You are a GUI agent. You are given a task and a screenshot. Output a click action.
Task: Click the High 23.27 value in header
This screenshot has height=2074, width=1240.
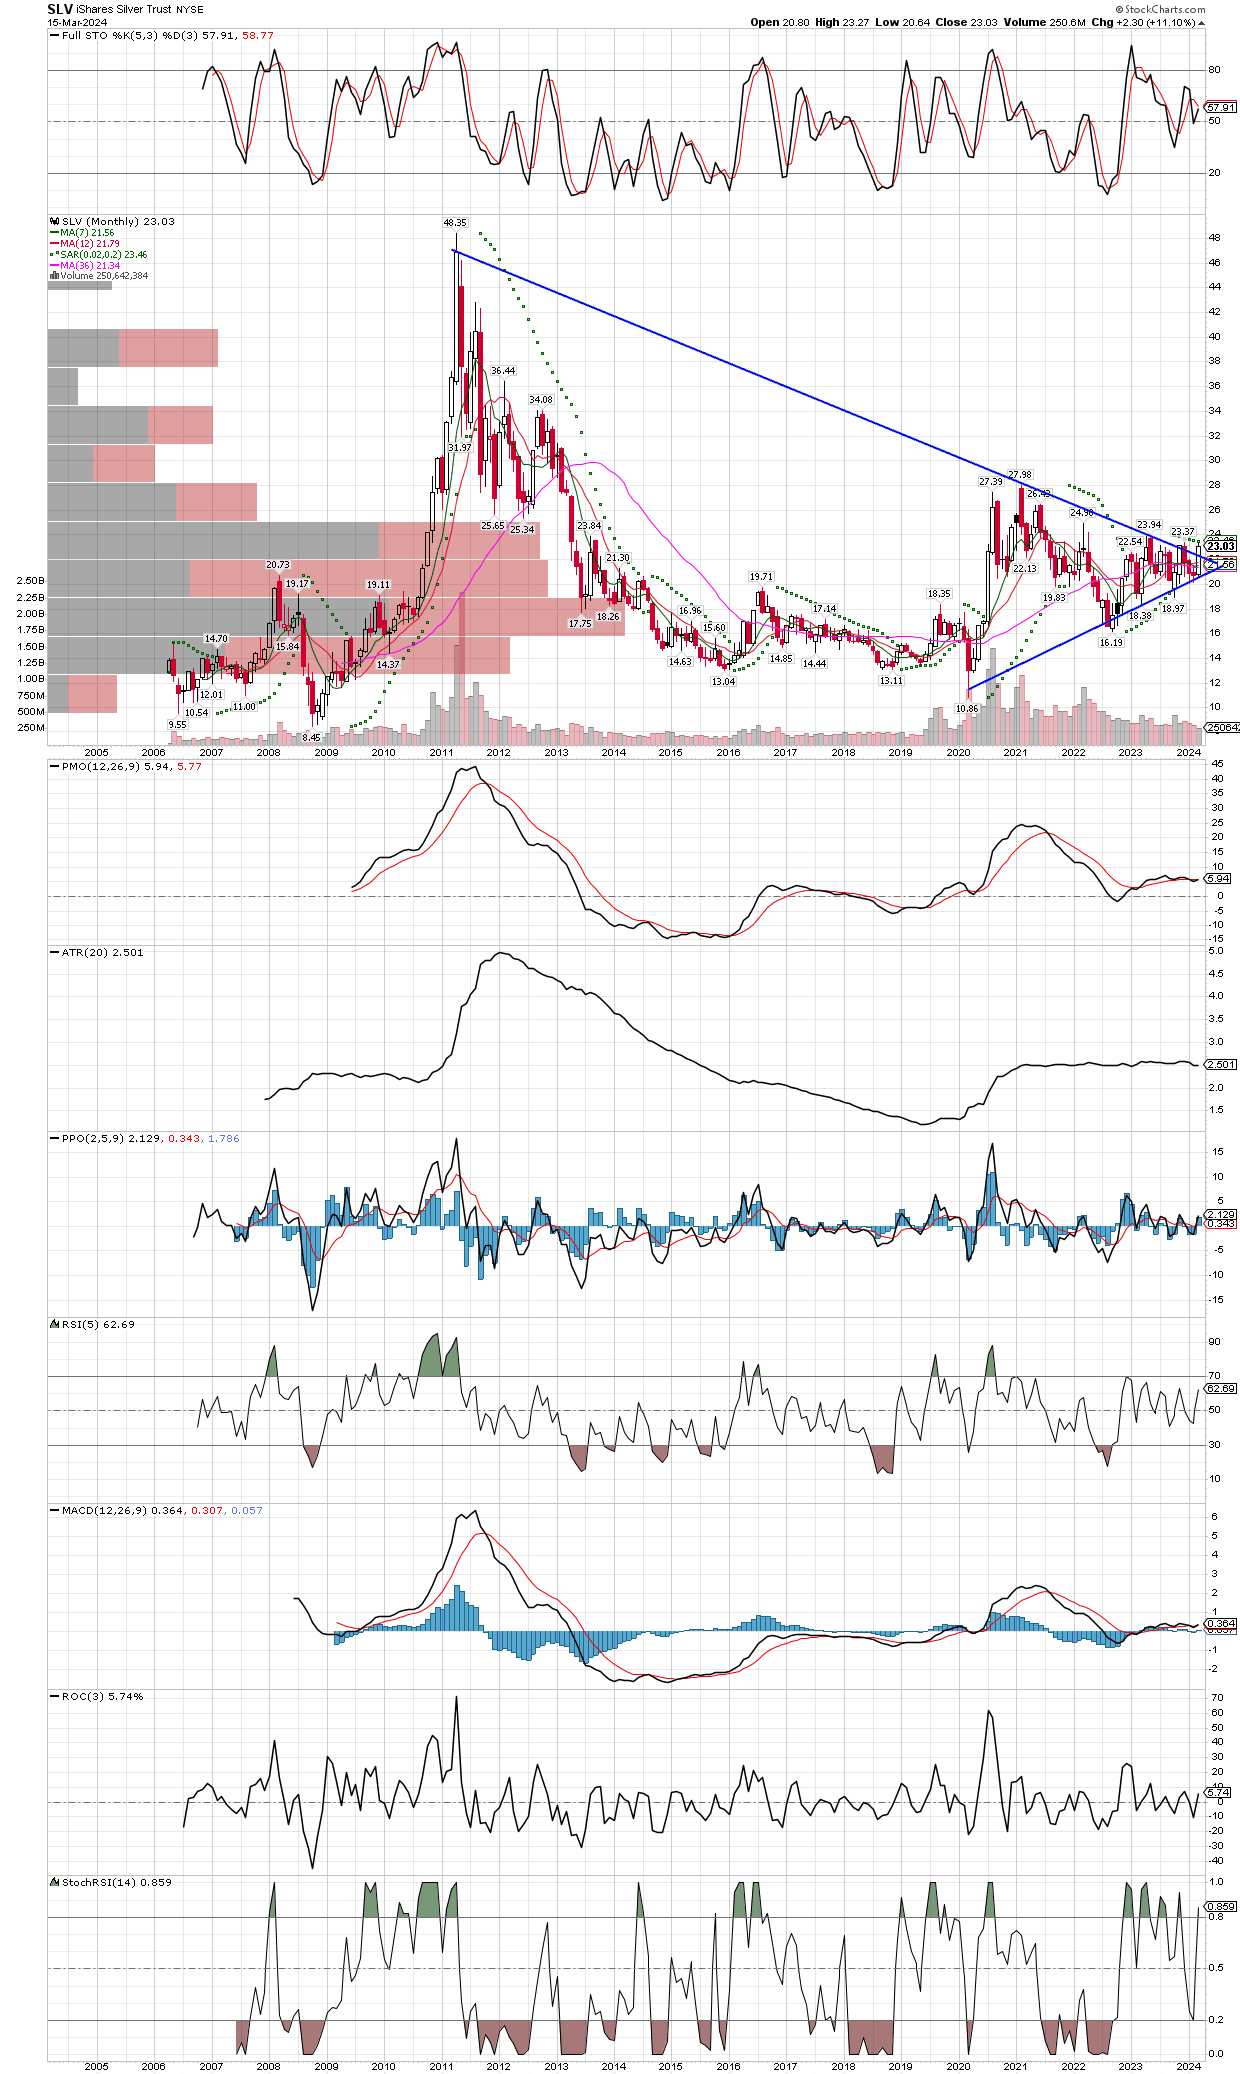click(x=842, y=22)
